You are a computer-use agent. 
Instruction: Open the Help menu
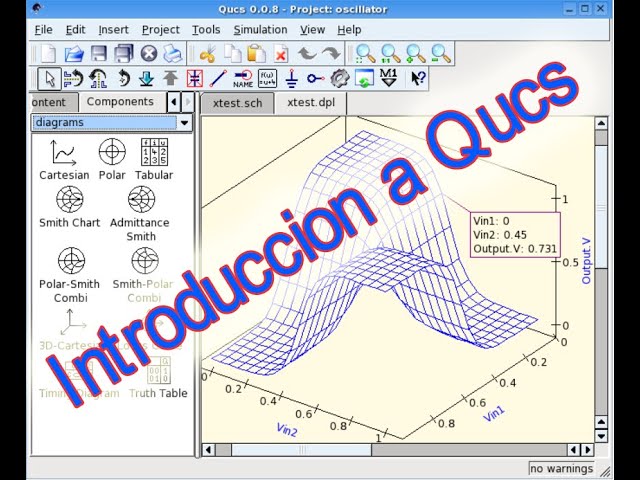349,30
